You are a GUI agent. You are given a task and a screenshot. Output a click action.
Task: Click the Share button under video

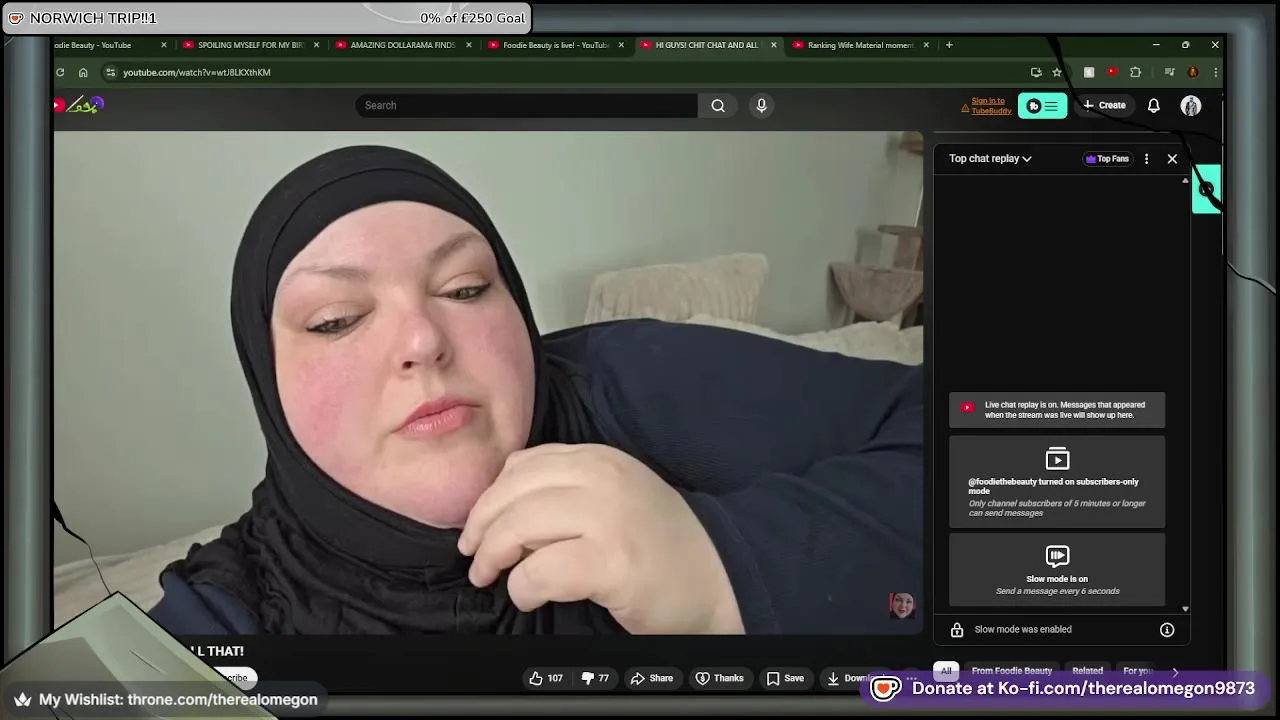[651, 678]
